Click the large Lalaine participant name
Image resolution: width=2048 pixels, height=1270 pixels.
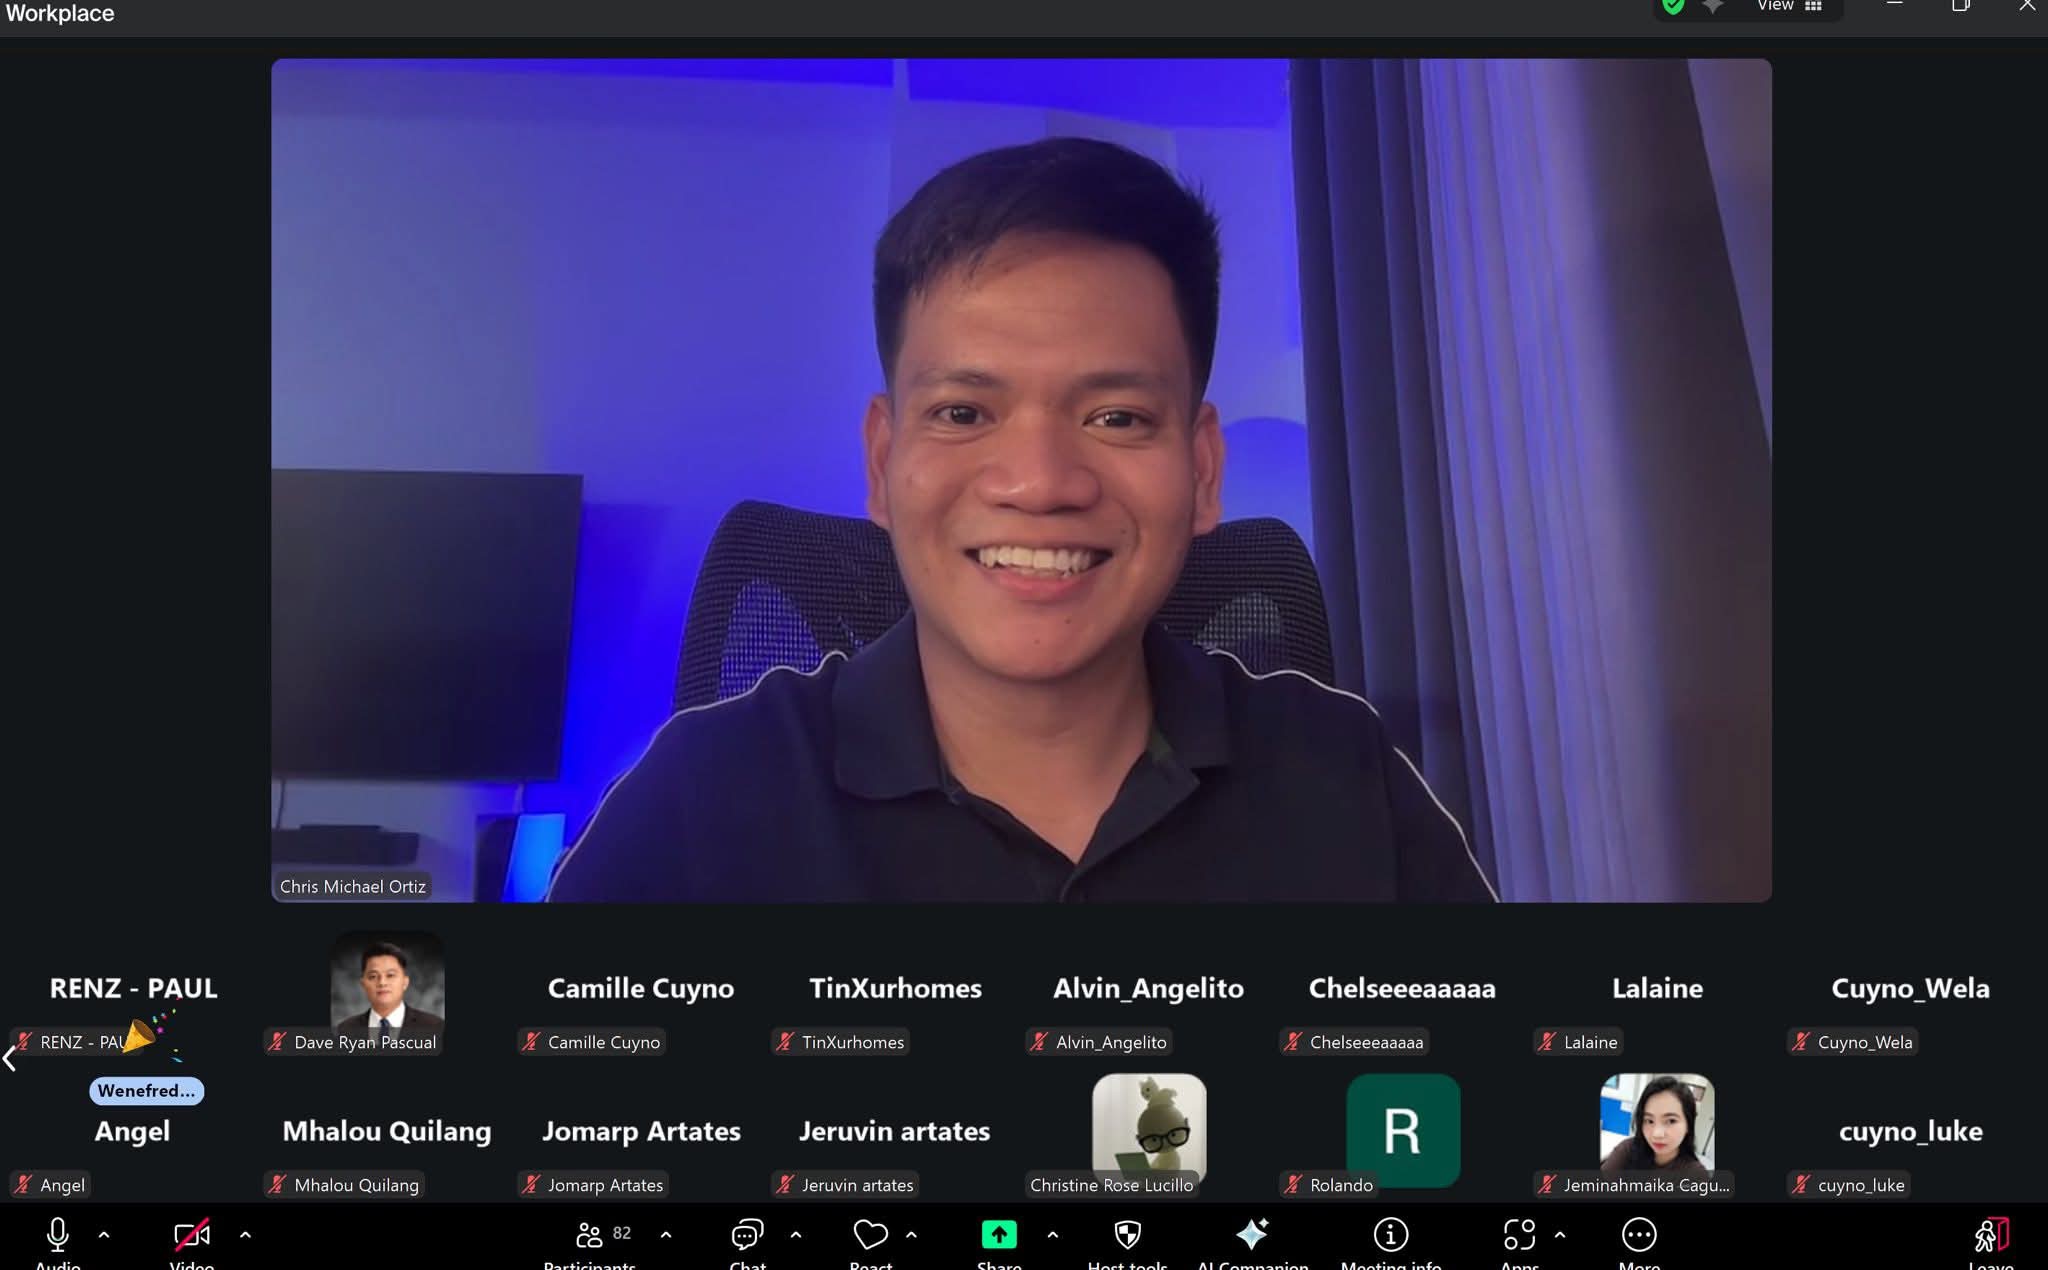1657,988
